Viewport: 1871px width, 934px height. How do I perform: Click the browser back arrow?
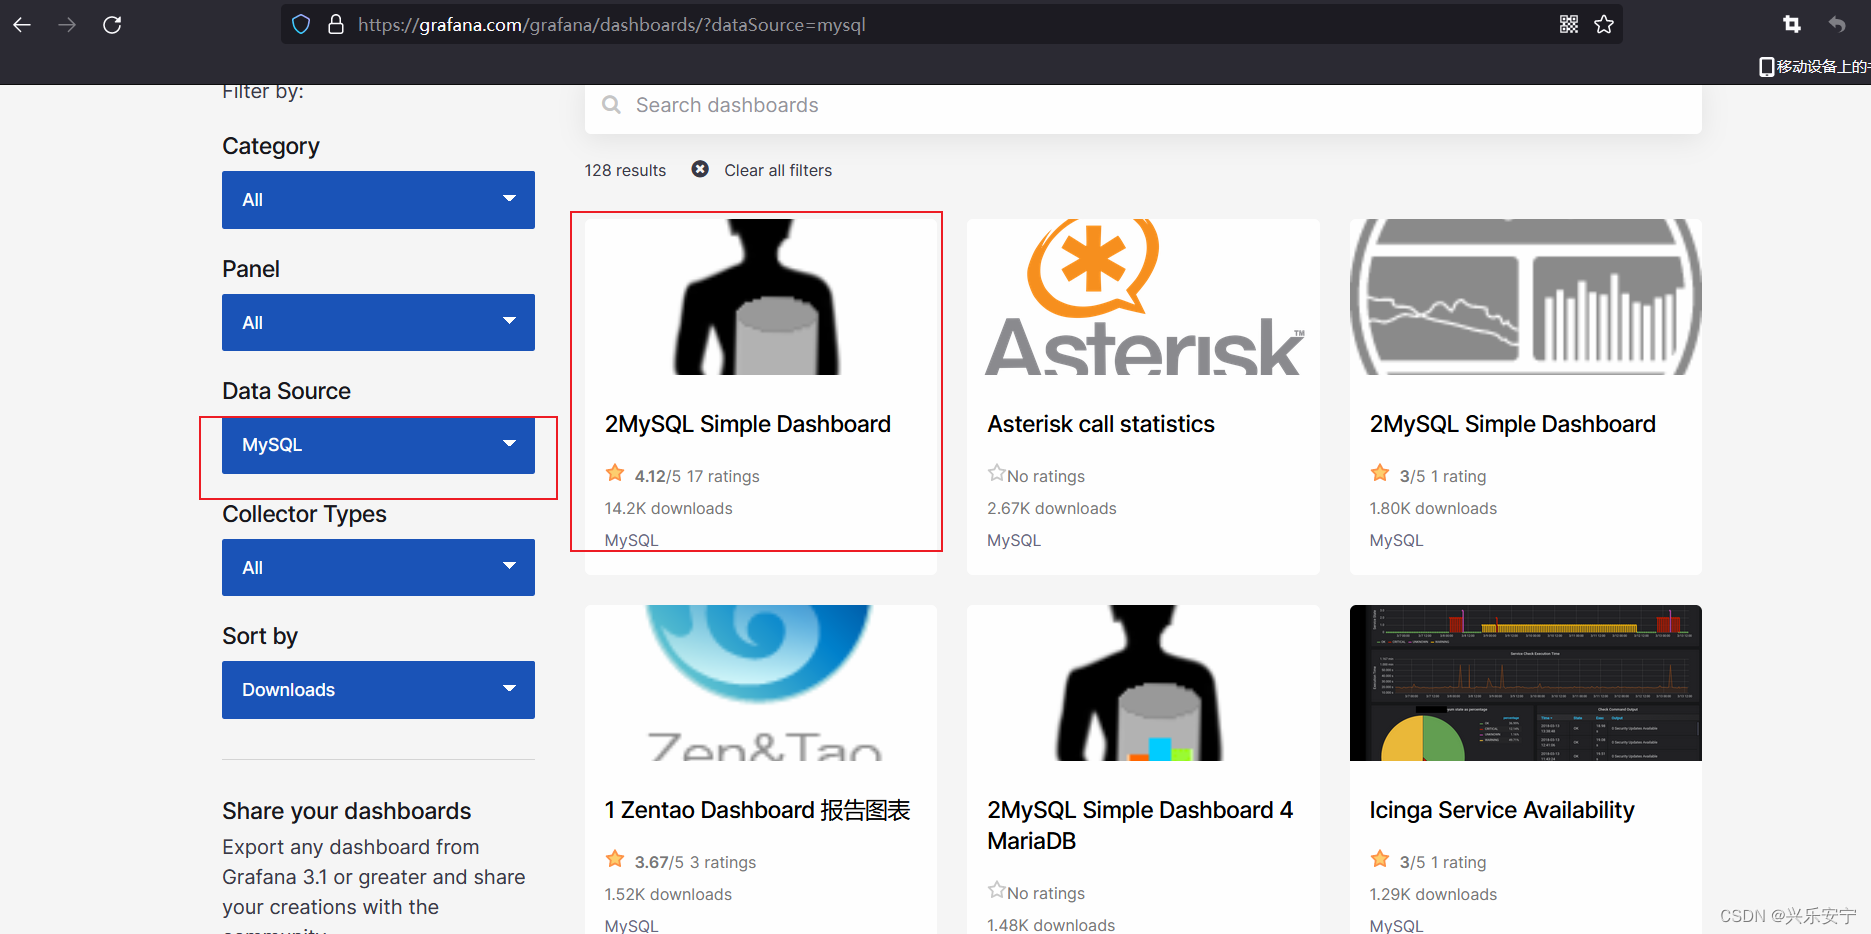(x=22, y=25)
